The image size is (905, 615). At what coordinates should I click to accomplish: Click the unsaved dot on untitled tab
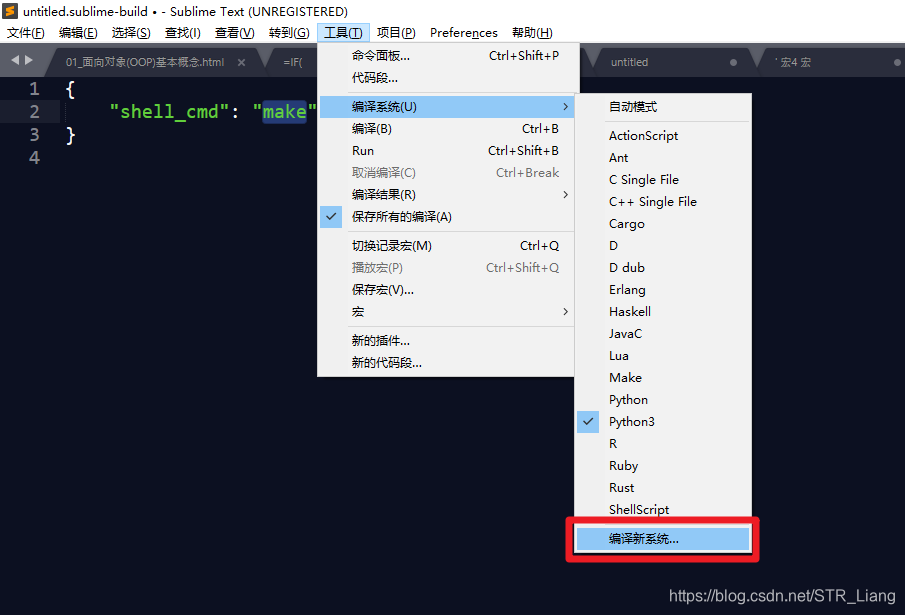coord(733,62)
